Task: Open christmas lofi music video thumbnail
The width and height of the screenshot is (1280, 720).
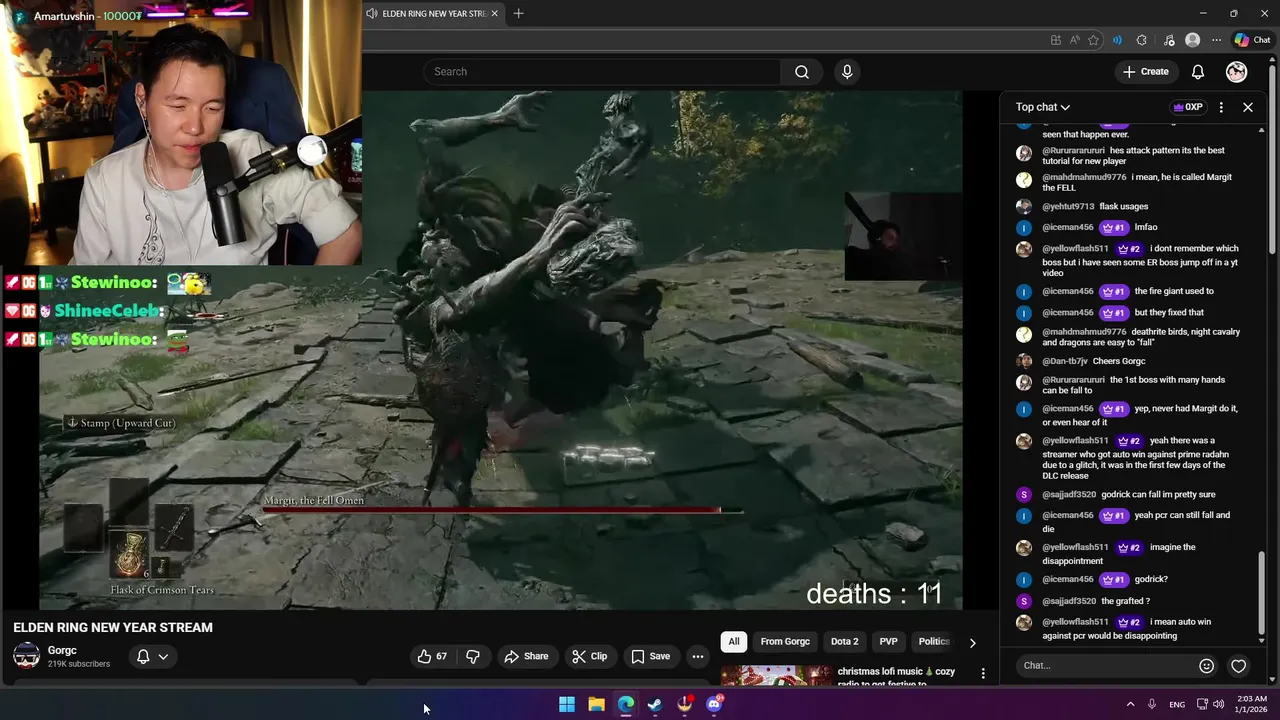Action: pos(776,676)
